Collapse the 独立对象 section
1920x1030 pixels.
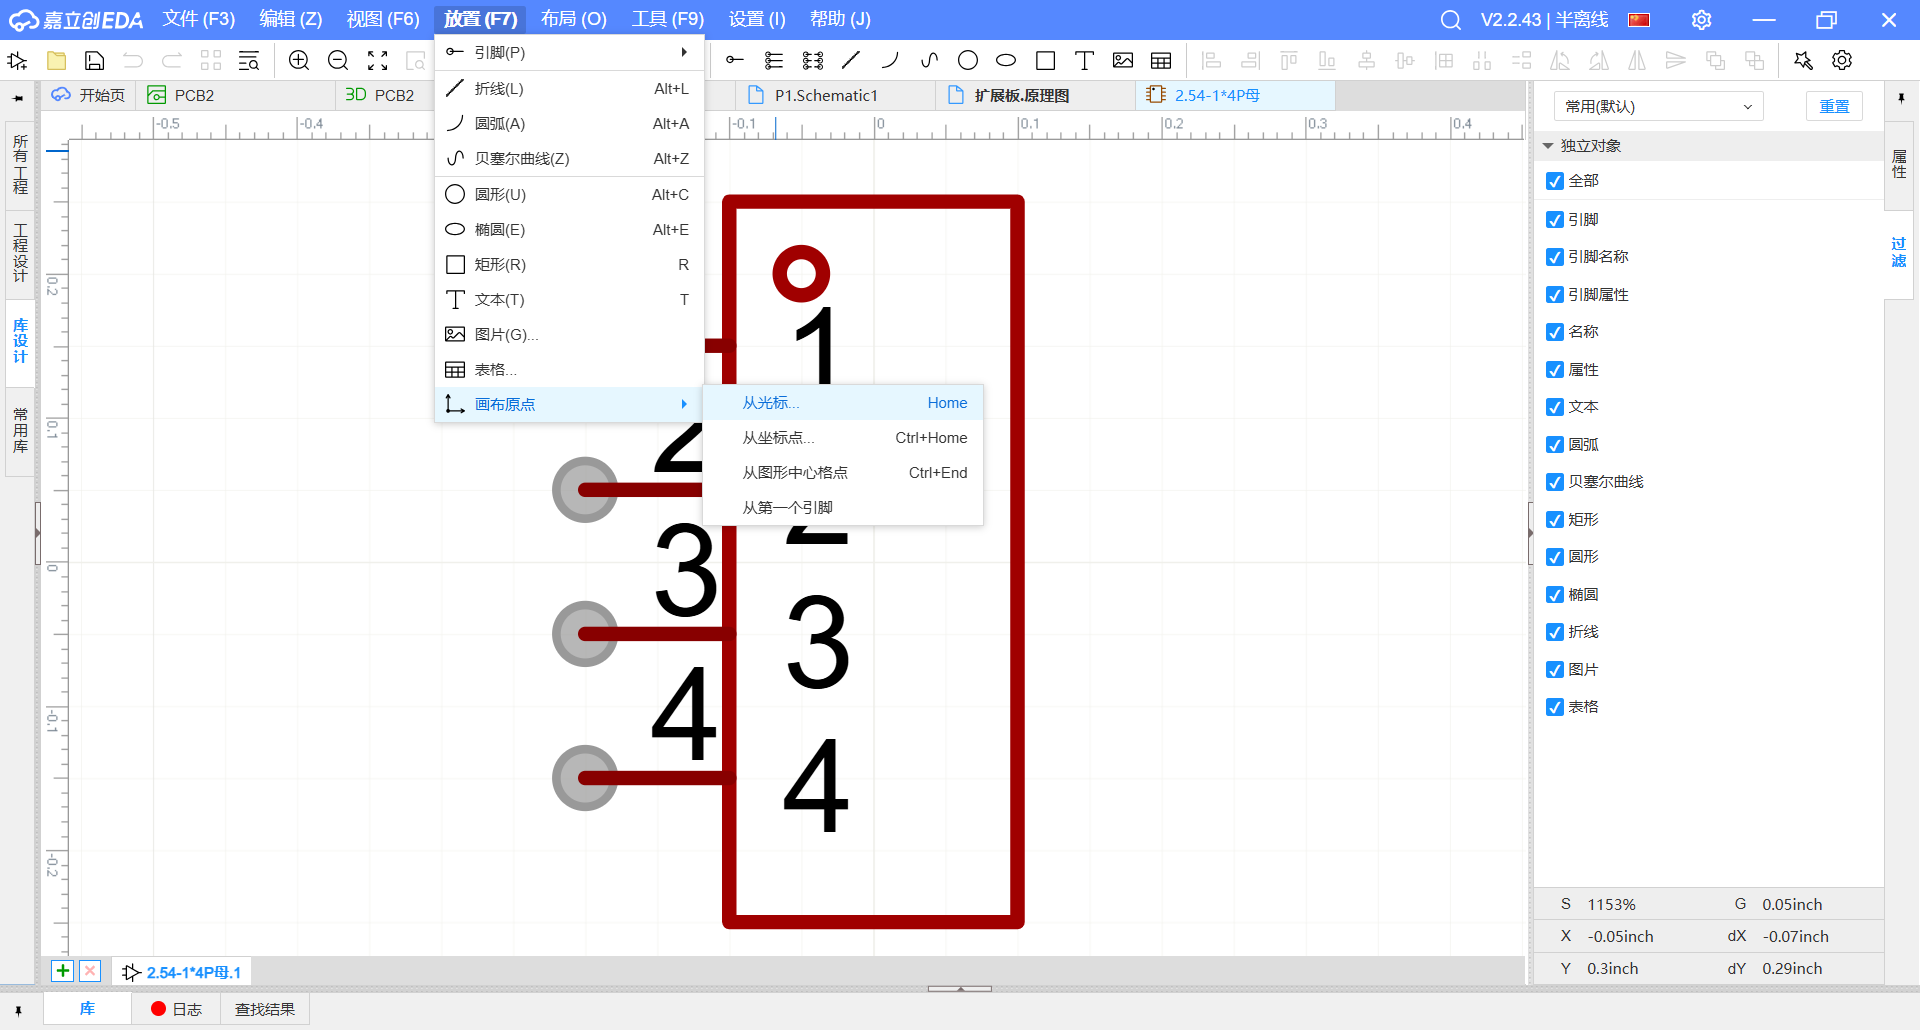[1548, 146]
